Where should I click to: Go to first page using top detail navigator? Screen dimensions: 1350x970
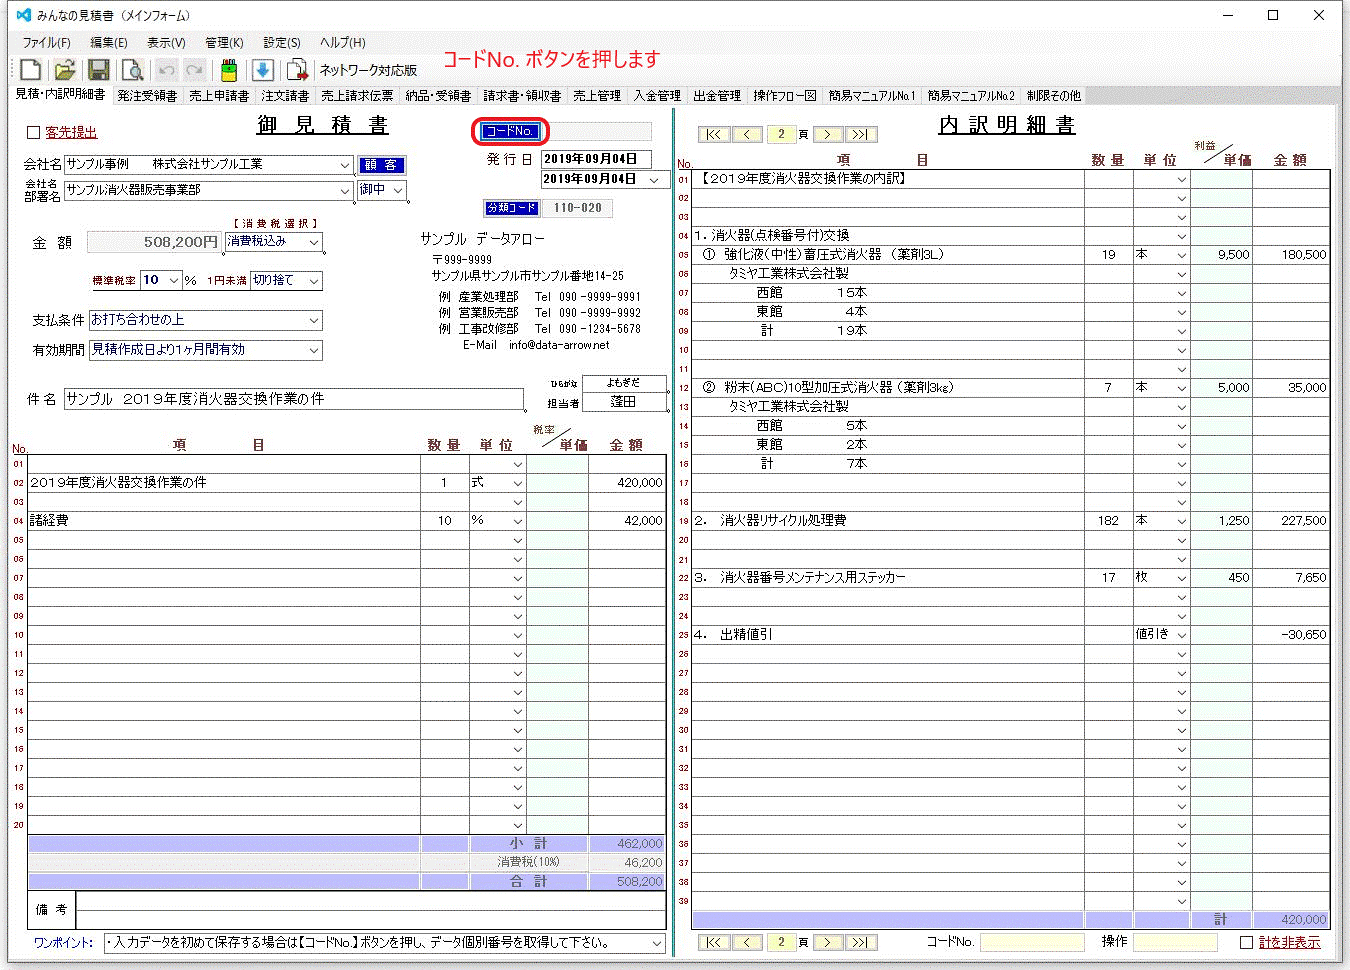pos(713,134)
